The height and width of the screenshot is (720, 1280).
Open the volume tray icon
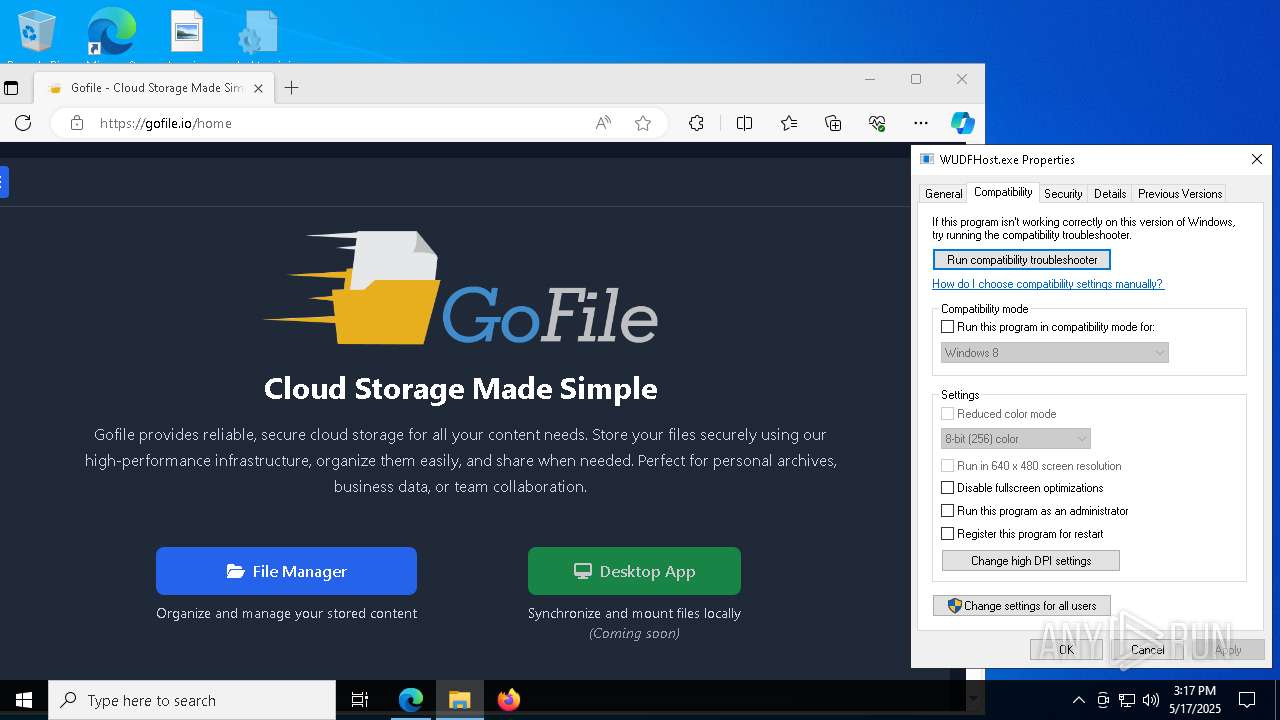(1151, 700)
